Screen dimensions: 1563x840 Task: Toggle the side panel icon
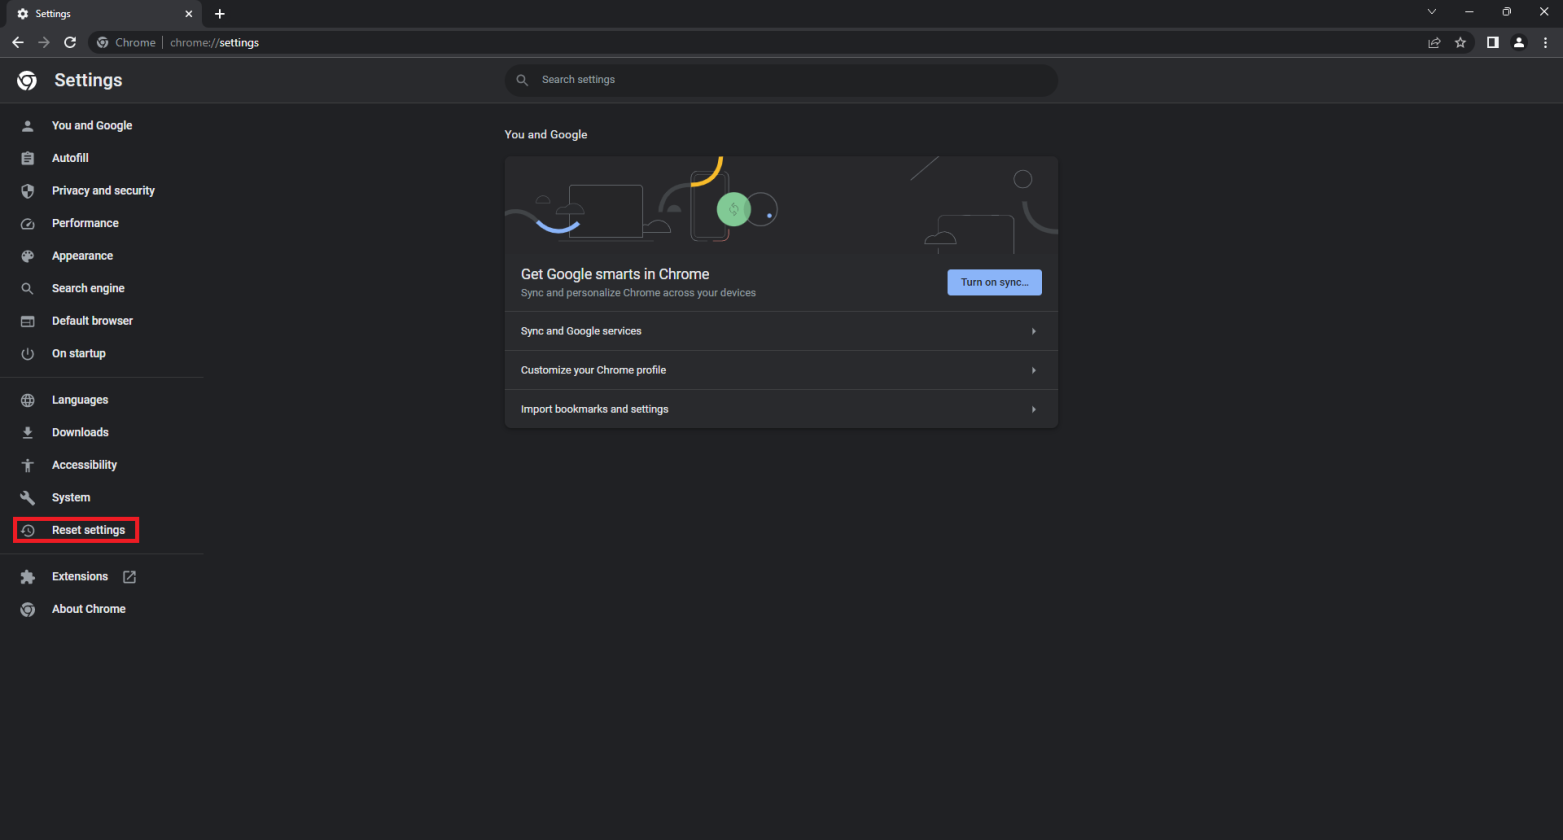pyautogui.click(x=1492, y=43)
